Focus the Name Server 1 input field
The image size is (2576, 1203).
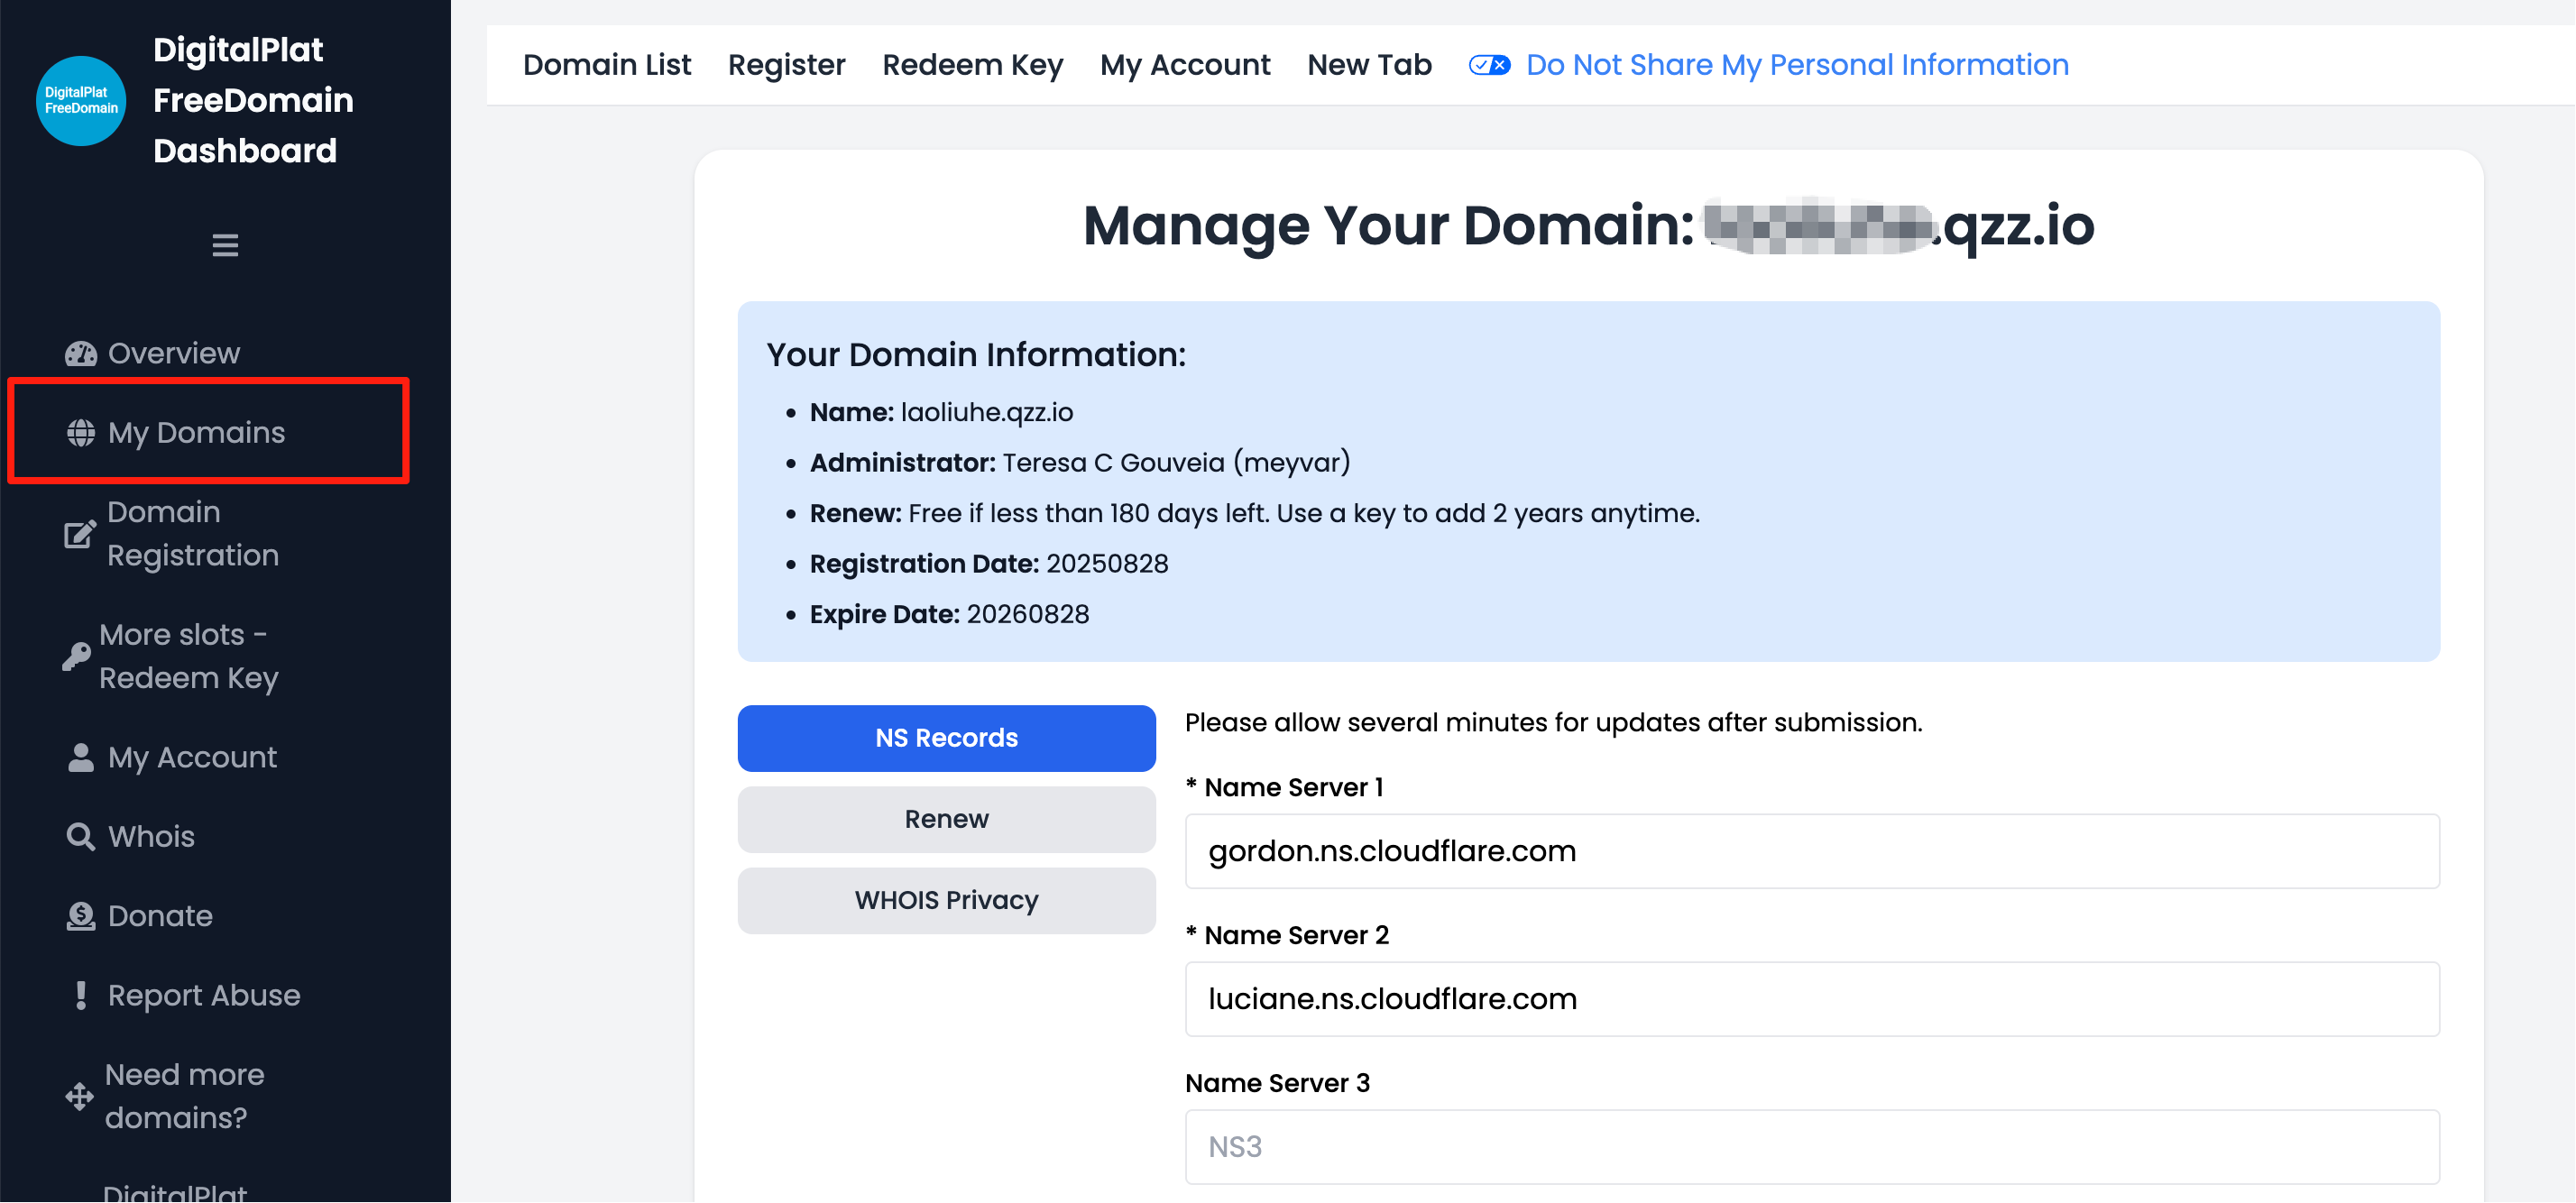tap(1811, 851)
